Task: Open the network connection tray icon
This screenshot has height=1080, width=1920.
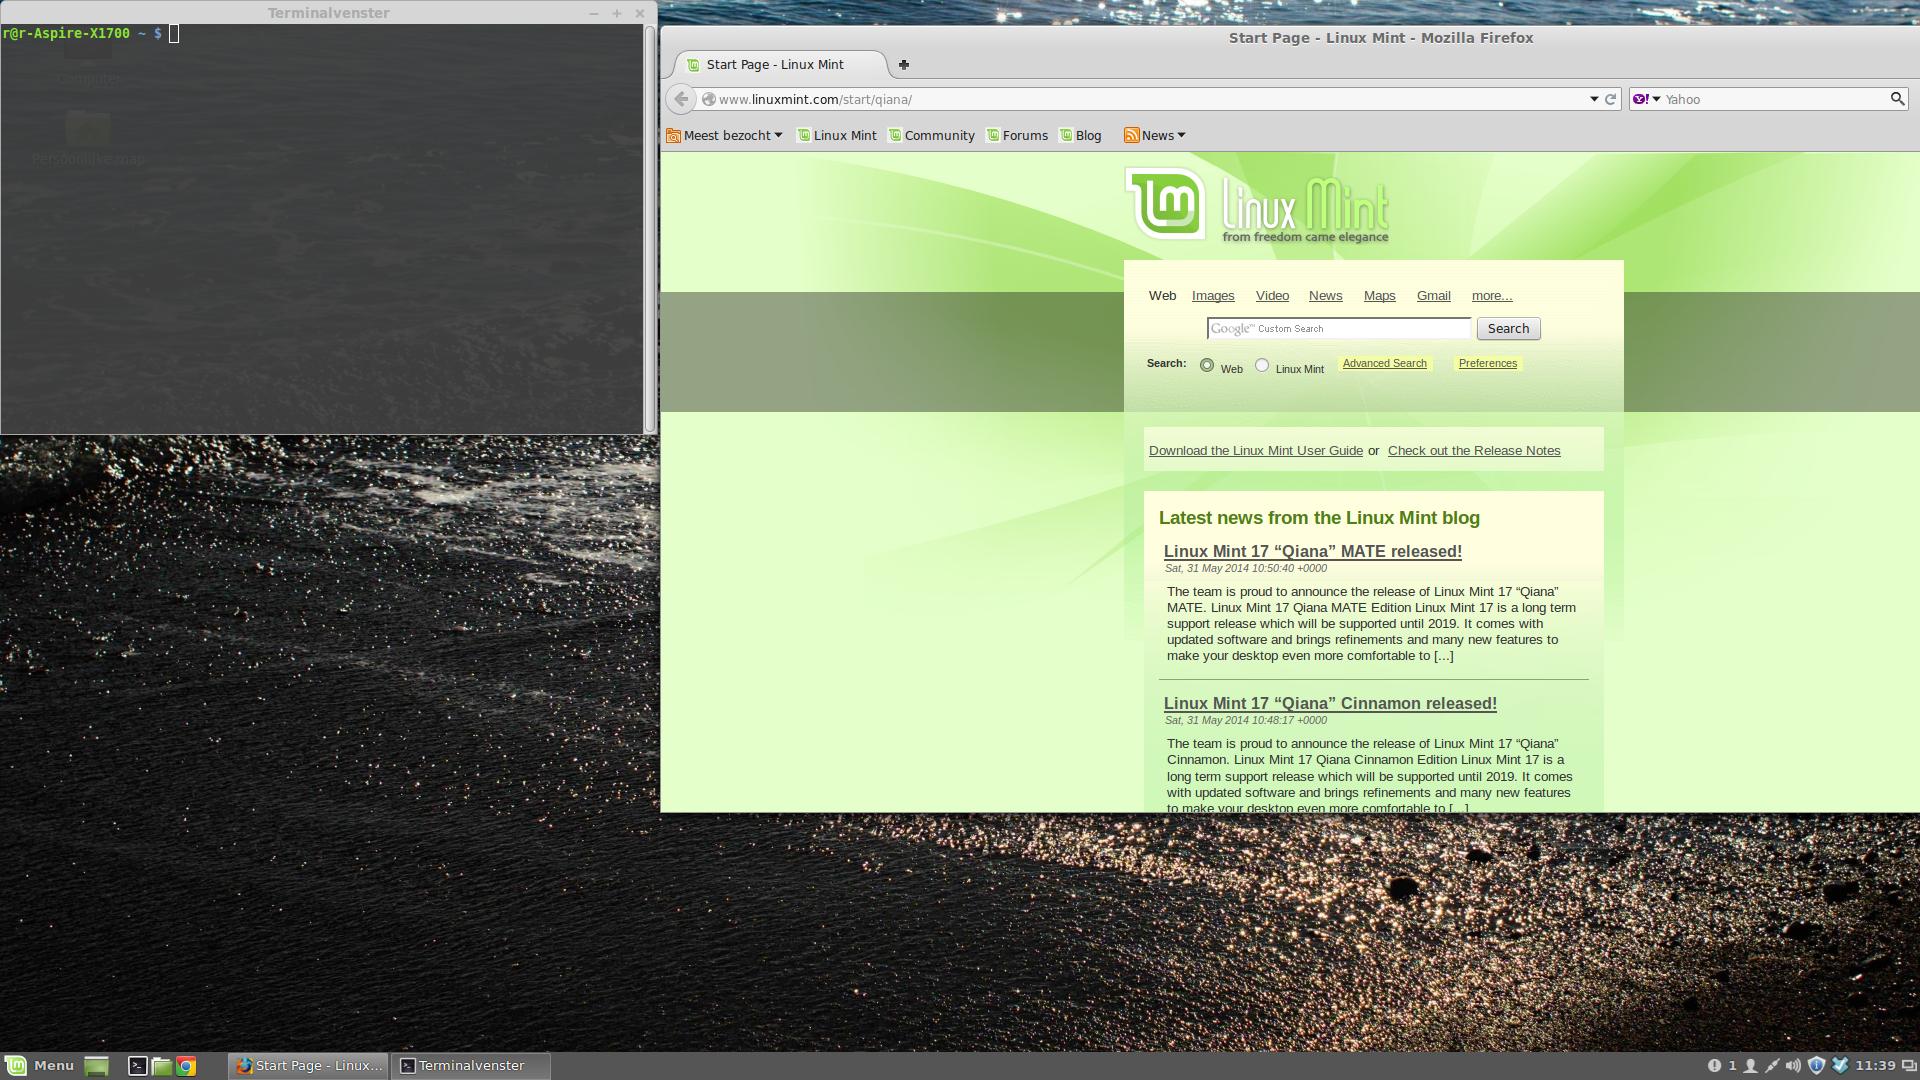Action: (x=1772, y=1066)
